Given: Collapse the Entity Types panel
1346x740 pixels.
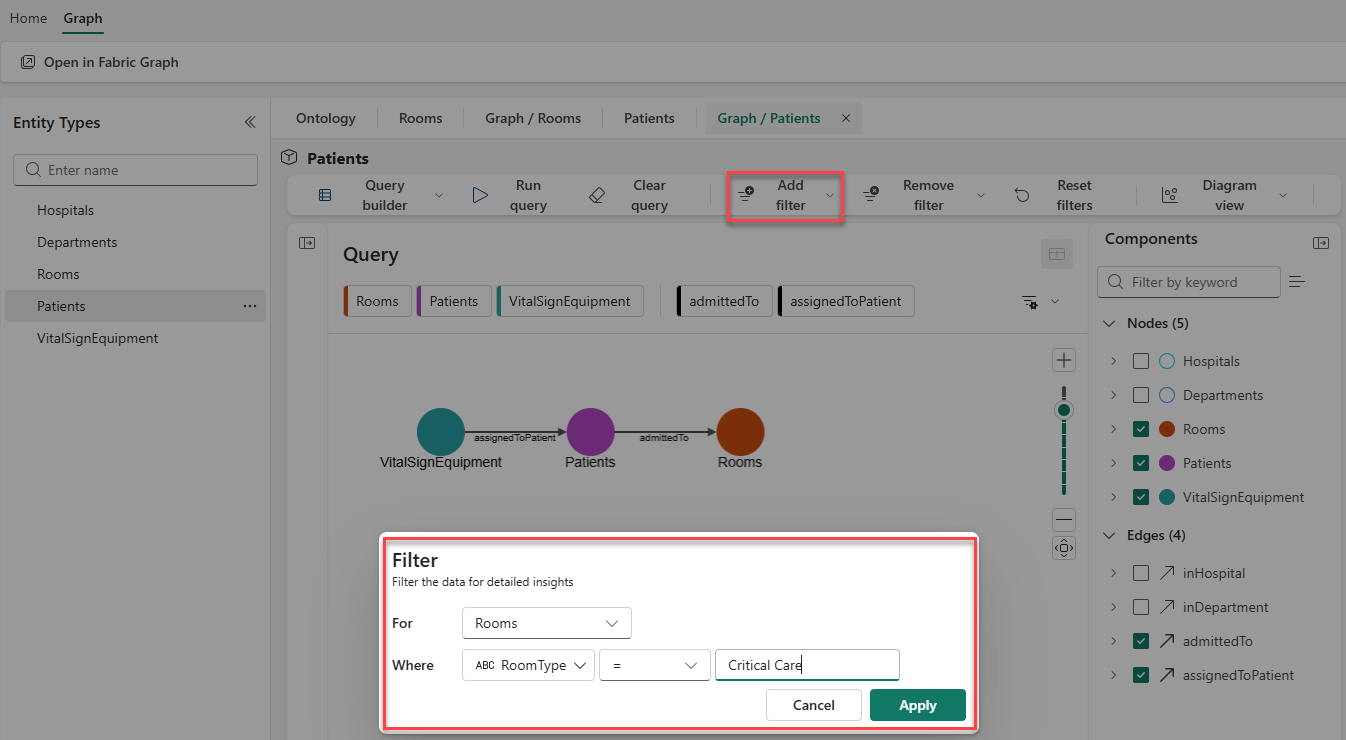Looking at the screenshot, I should tap(250, 122).
